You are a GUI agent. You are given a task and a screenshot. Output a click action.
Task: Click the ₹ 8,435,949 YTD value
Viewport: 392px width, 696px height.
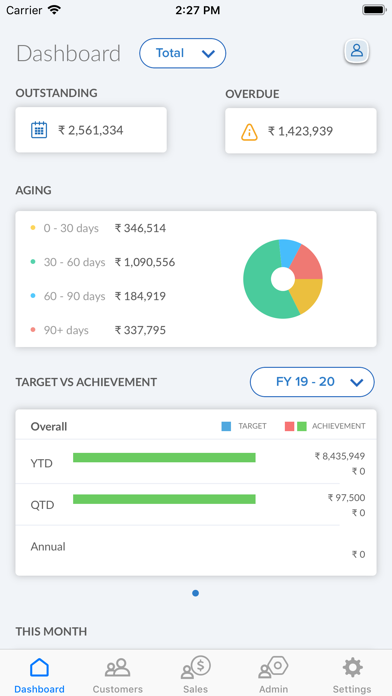point(340,456)
